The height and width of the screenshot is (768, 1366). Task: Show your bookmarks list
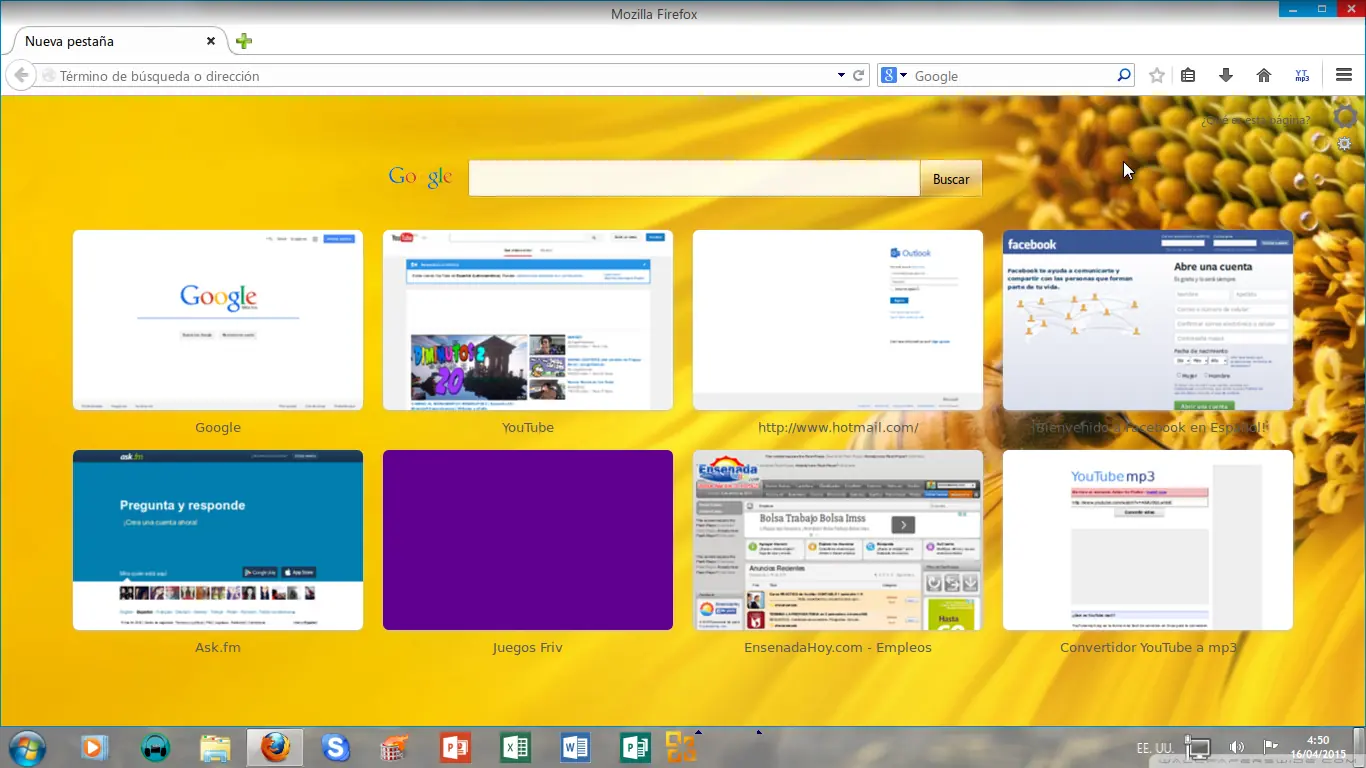pos(1188,76)
